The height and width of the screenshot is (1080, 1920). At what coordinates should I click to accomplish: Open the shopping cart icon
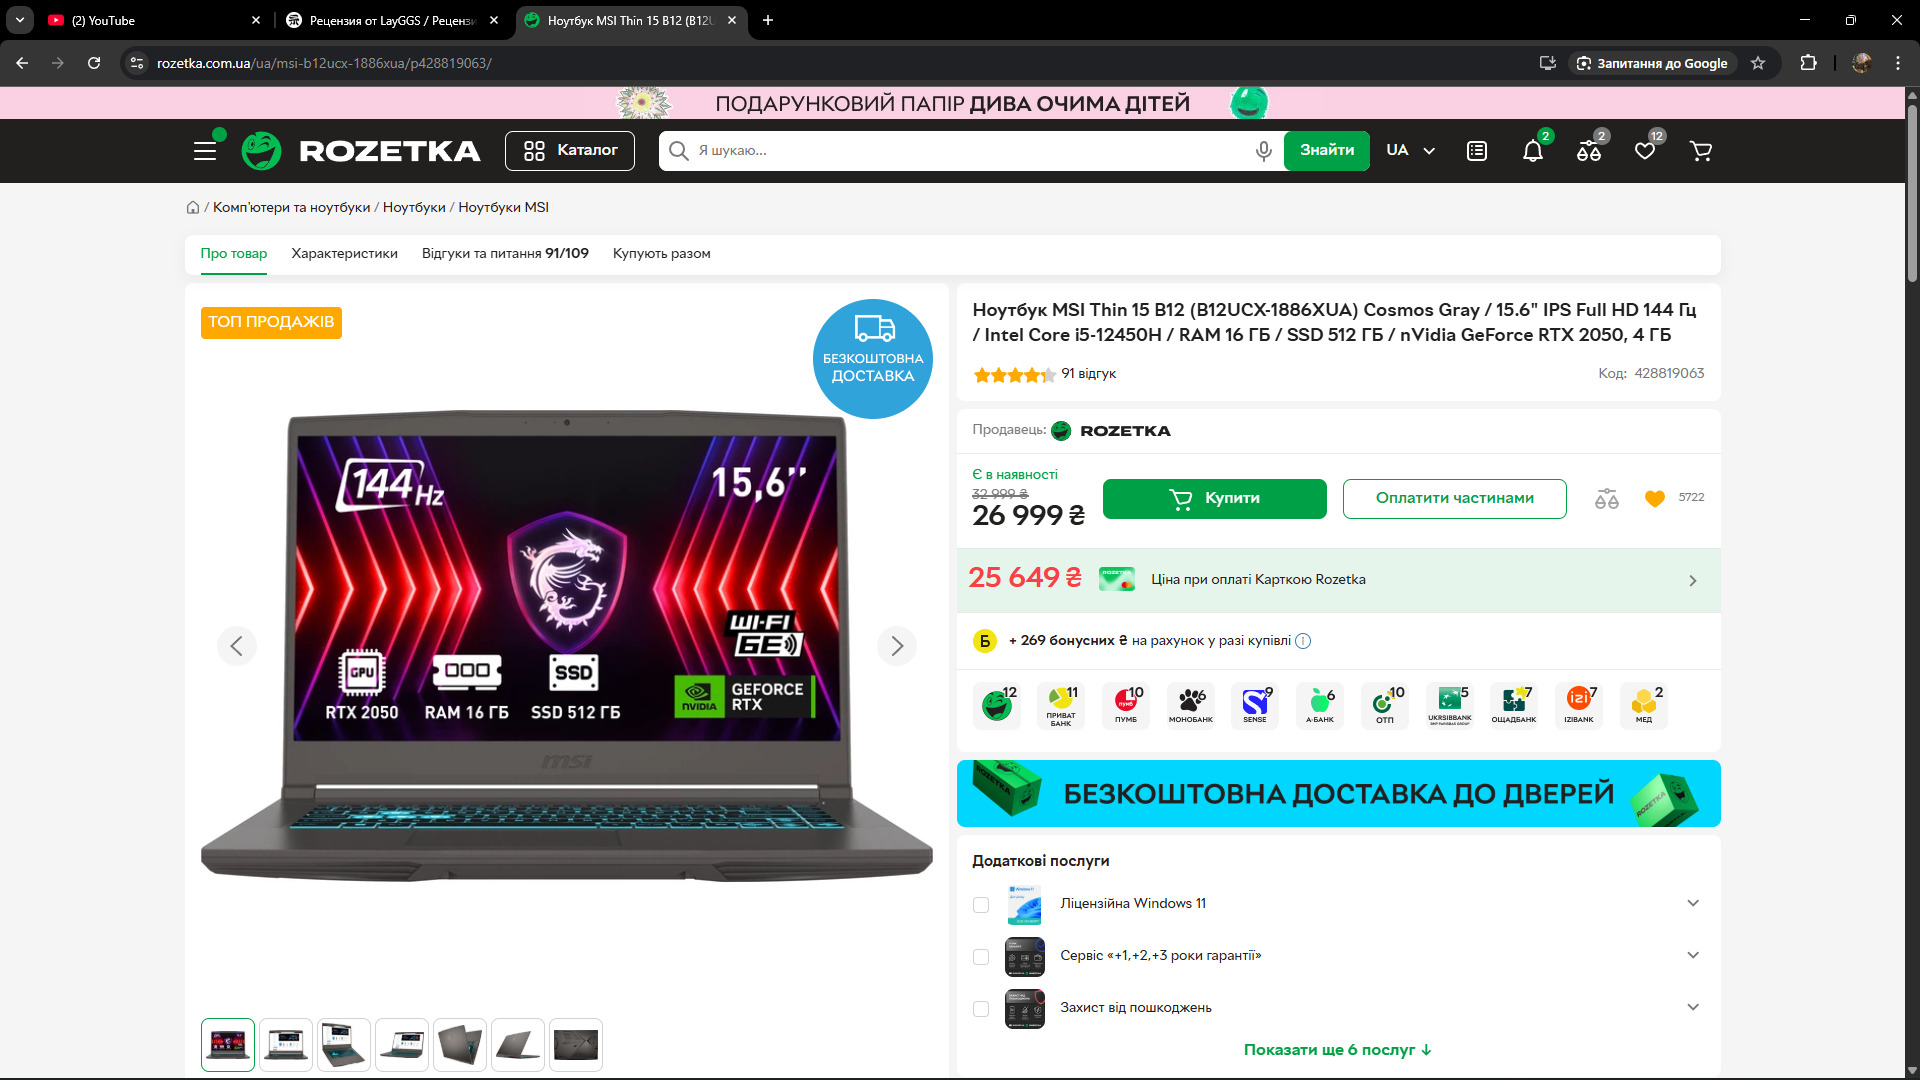coord(1700,151)
